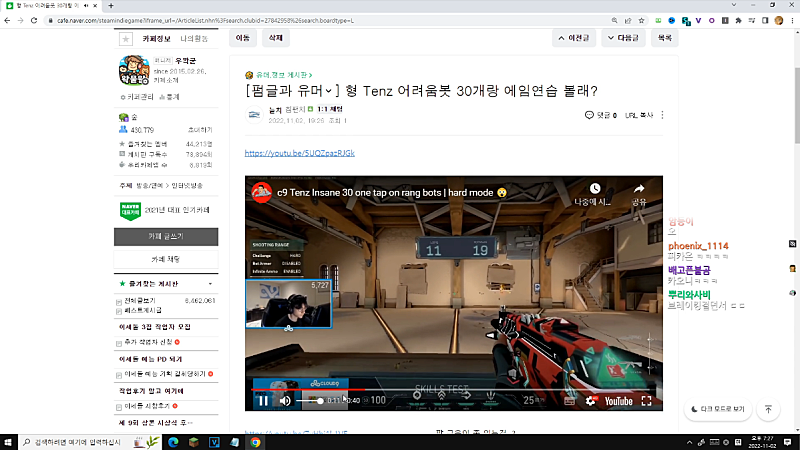The height and width of the screenshot is (450, 800).
Task: Enter fullscreen in the video player
Action: tap(645, 400)
